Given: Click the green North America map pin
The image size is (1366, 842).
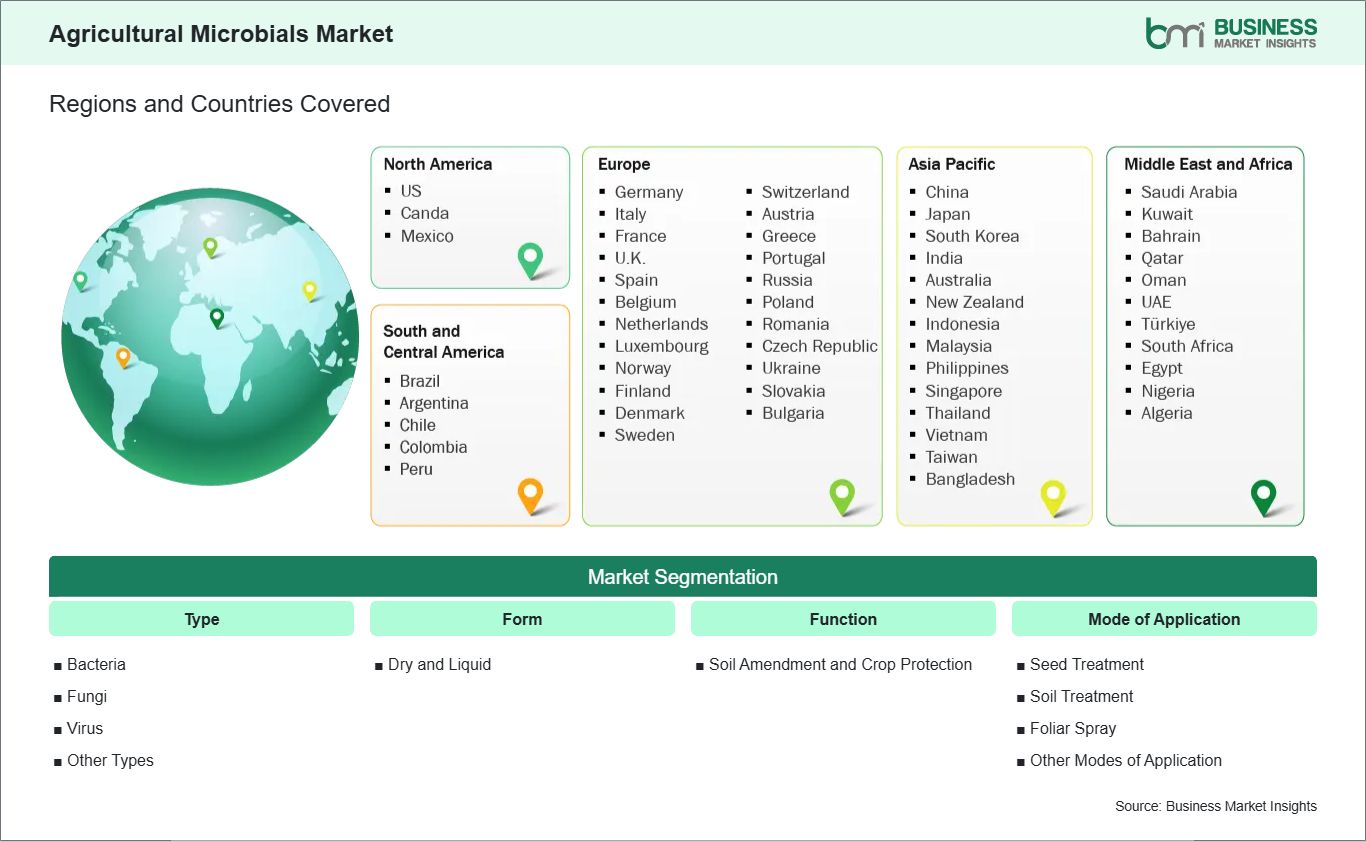Looking at the screenshot, I should (528, 259).
